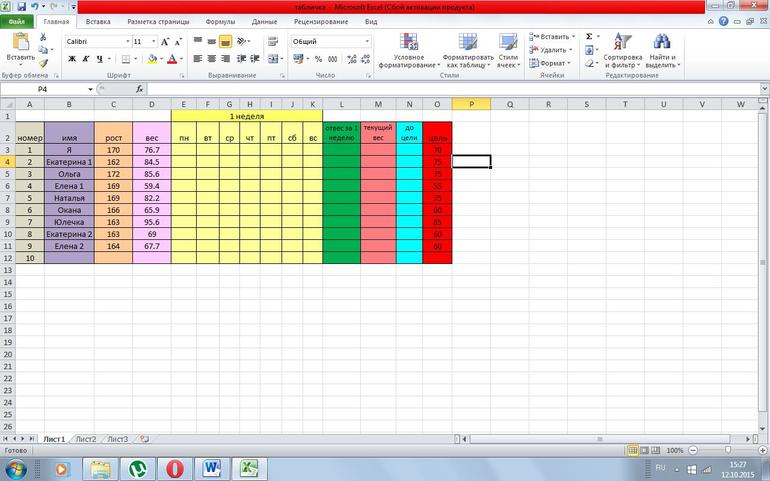Open the font size dropdown showing 11
Viewport: 770px width, 481px height.
pyautogui.click(x=152, y=42)
